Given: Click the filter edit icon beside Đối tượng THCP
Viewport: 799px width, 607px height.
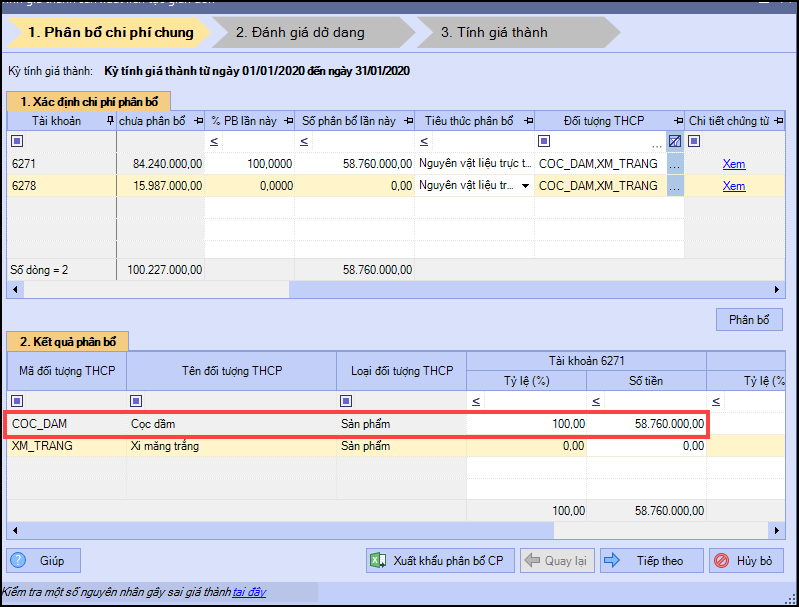Looking at the screenshot, I should (675, 141).
